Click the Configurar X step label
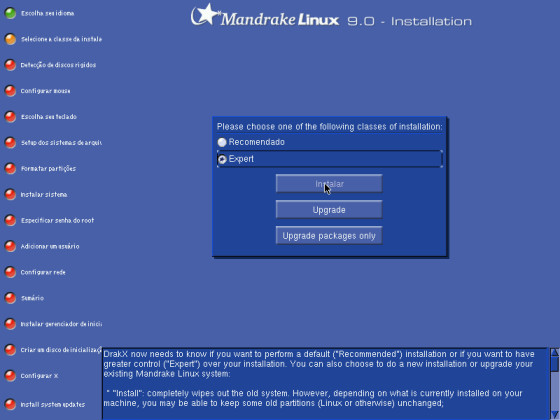This screenshot has height=420, width=560. point(39,376)
